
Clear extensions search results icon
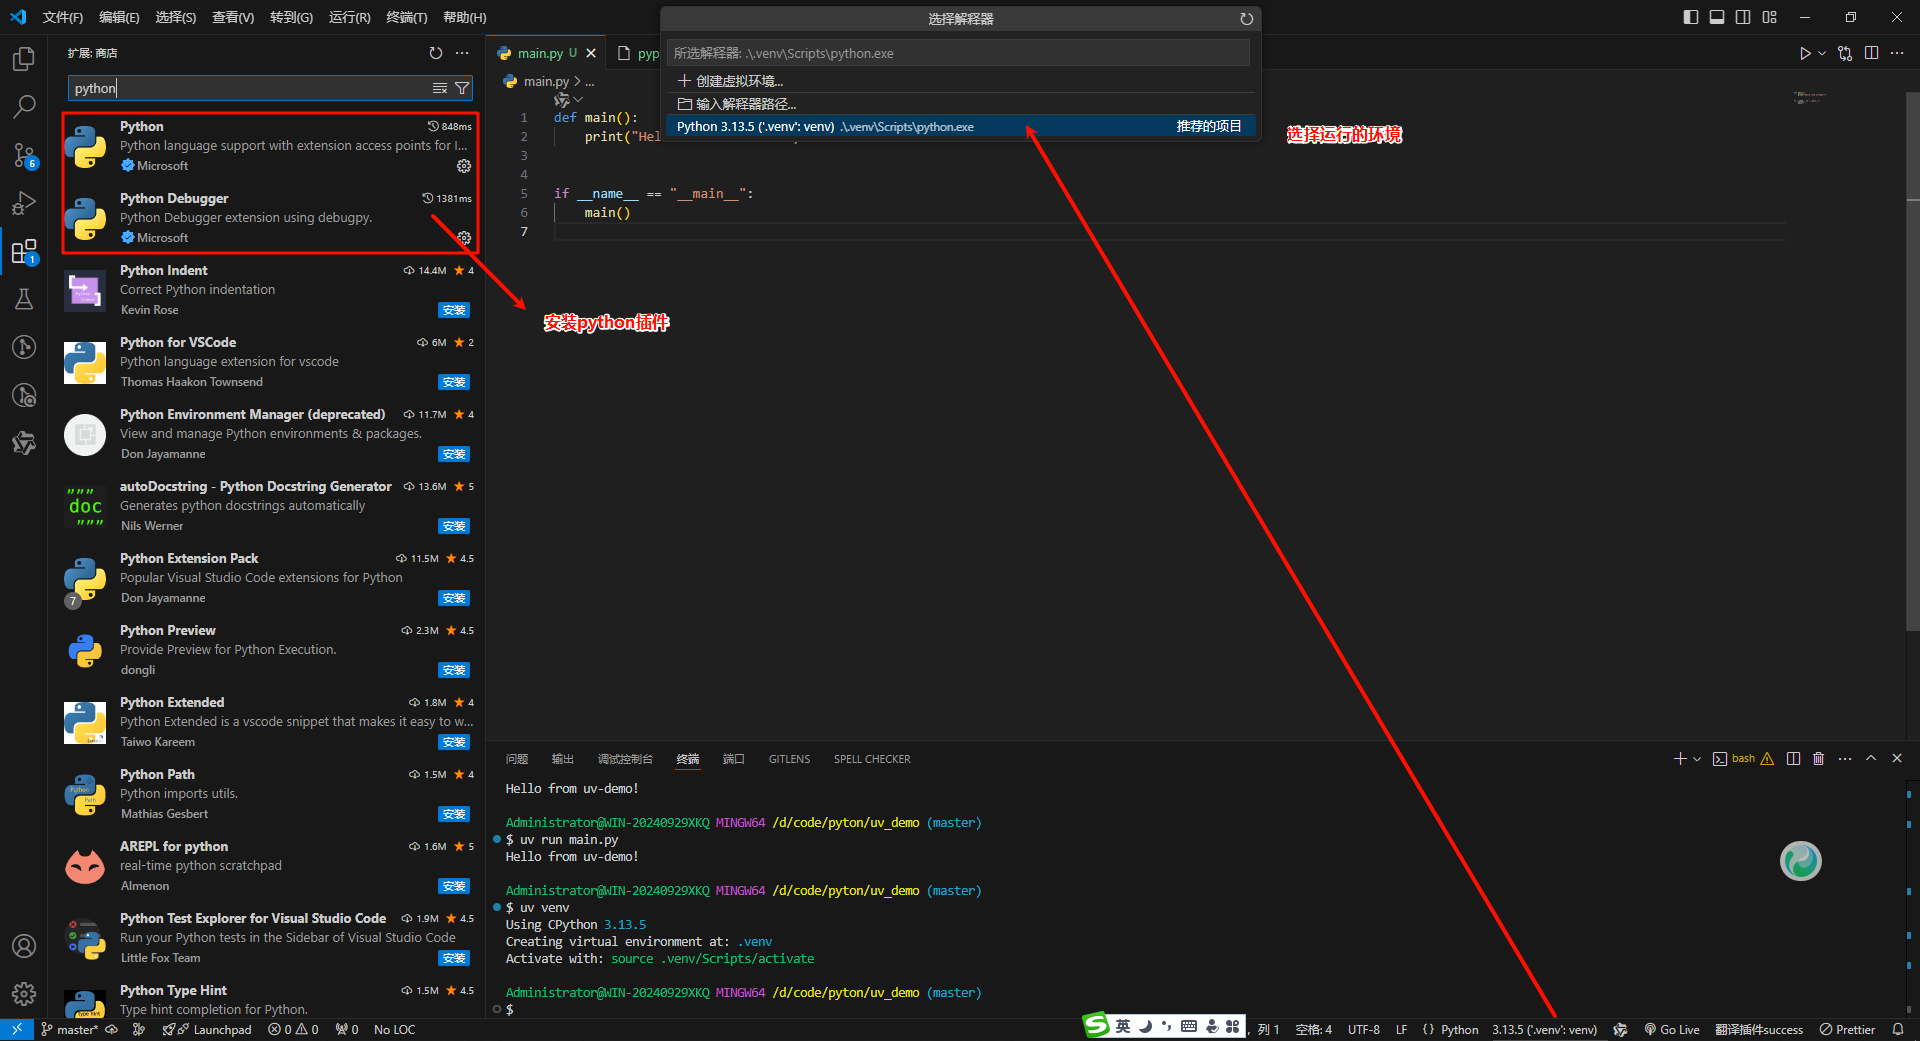click(440, 89)
